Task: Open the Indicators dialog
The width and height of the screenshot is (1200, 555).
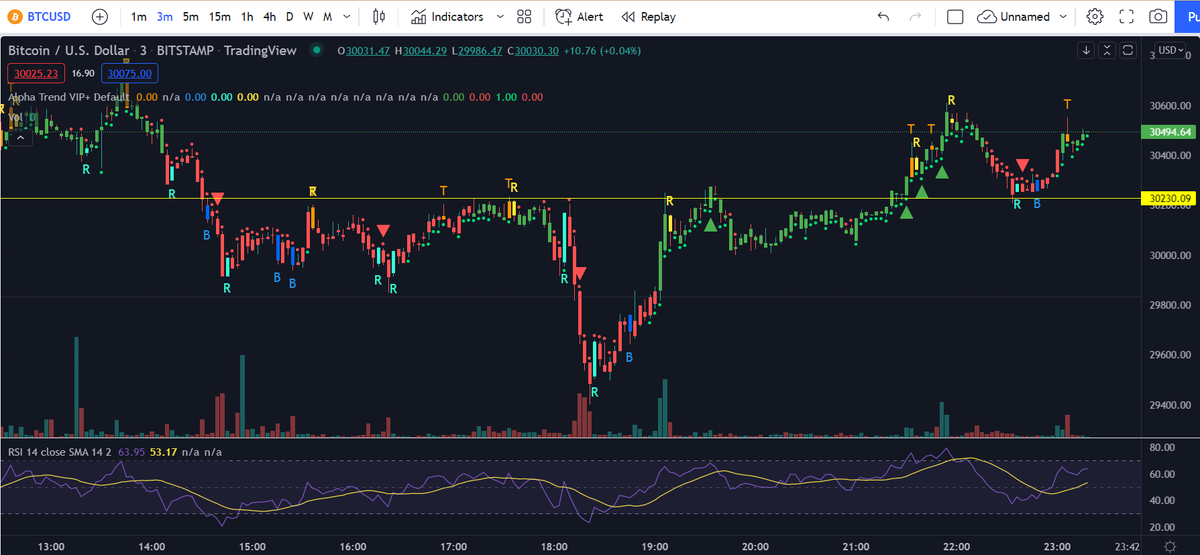Action: 446,17
